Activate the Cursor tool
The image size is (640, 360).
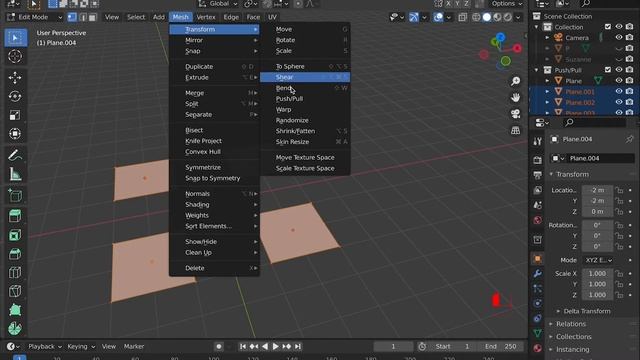click(16, 56)
